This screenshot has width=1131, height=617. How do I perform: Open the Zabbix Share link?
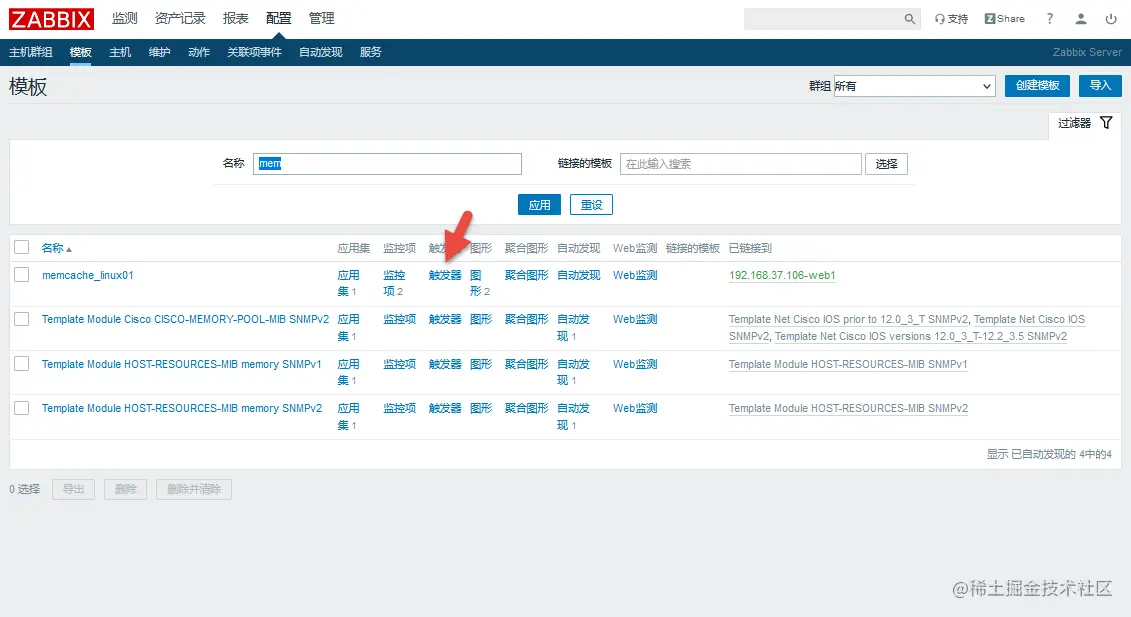(x=1005, y=19)
